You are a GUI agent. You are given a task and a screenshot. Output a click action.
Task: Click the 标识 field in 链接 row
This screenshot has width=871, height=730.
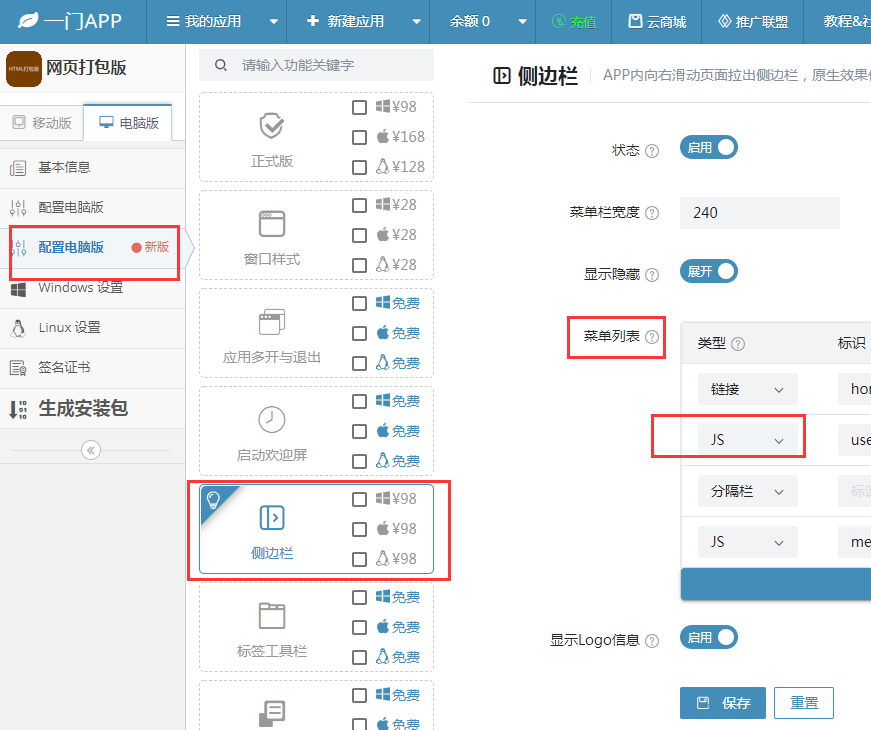point(854,389)
